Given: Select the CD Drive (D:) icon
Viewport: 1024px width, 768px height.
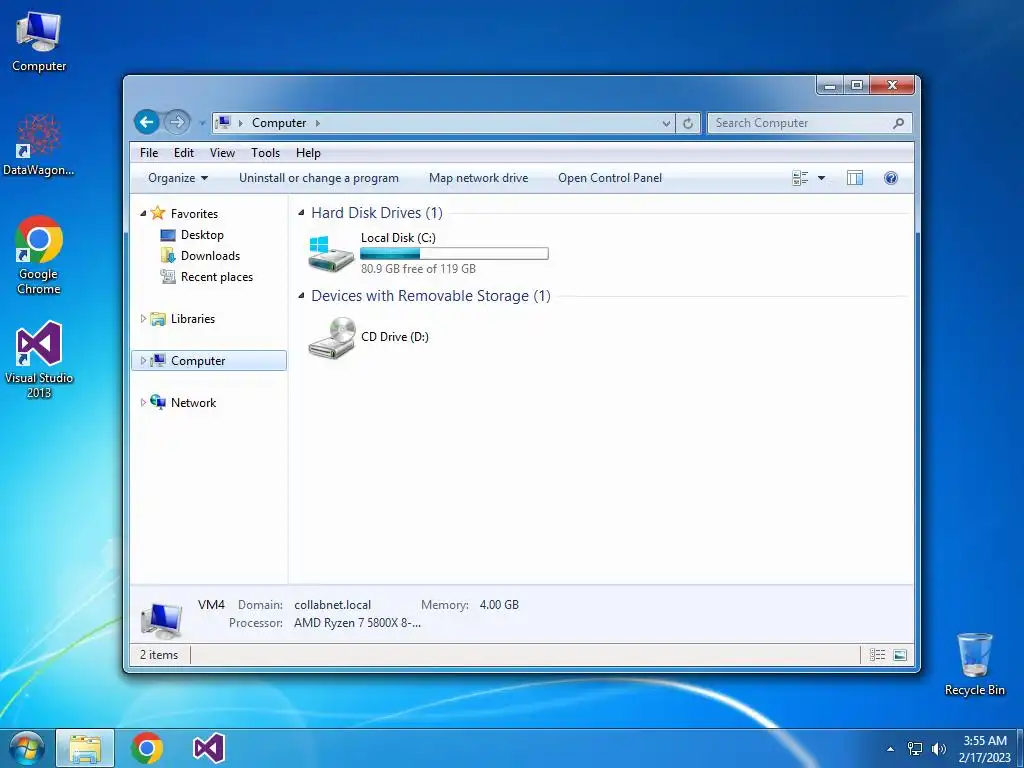Looking at the screenshot, I should (x=332, y=338).
